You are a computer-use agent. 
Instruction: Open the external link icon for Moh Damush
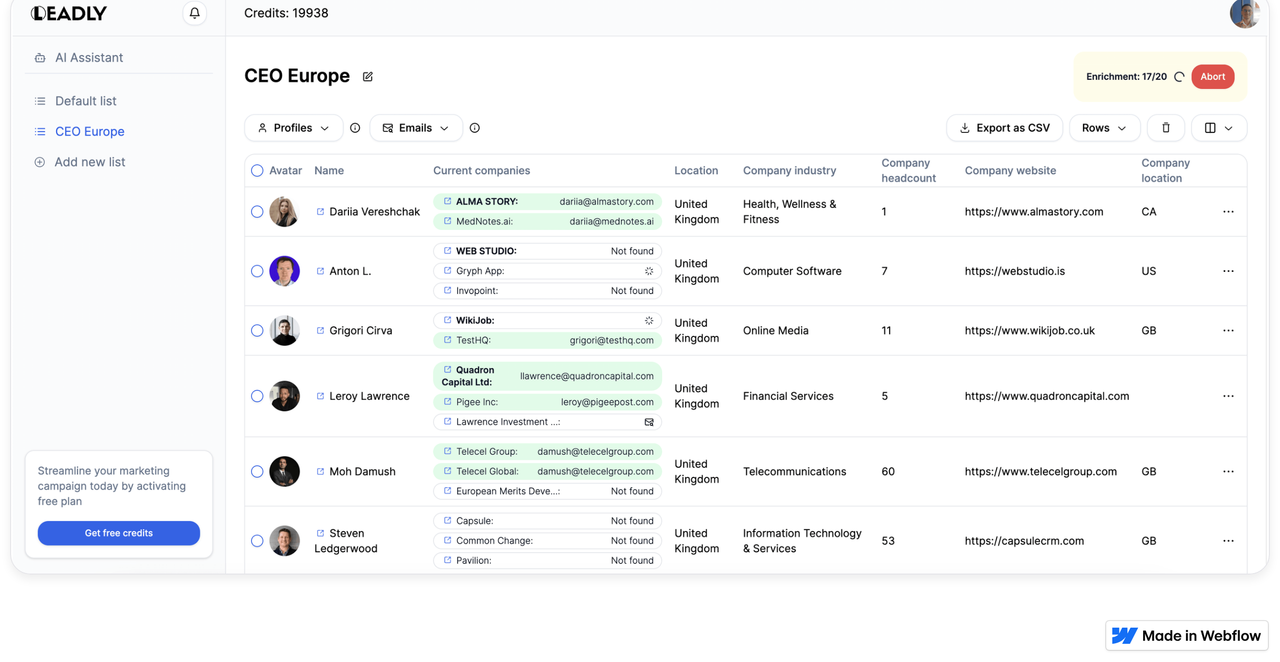[320, 471]
